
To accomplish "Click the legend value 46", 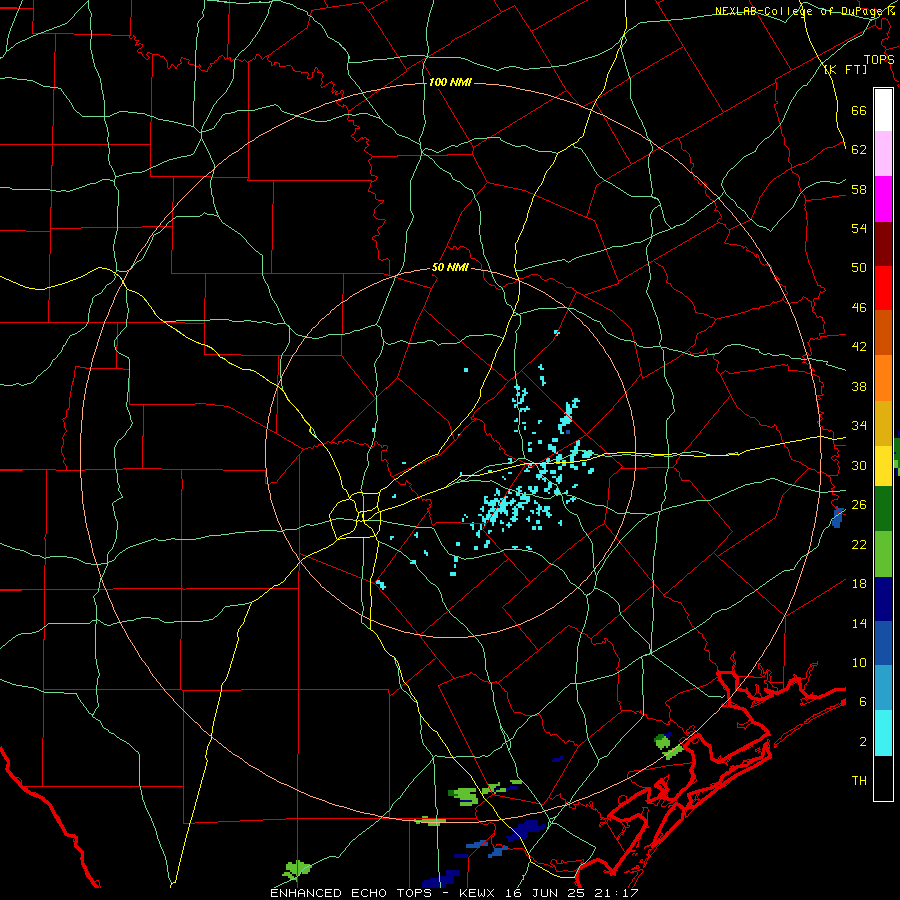I will (859, 308).
